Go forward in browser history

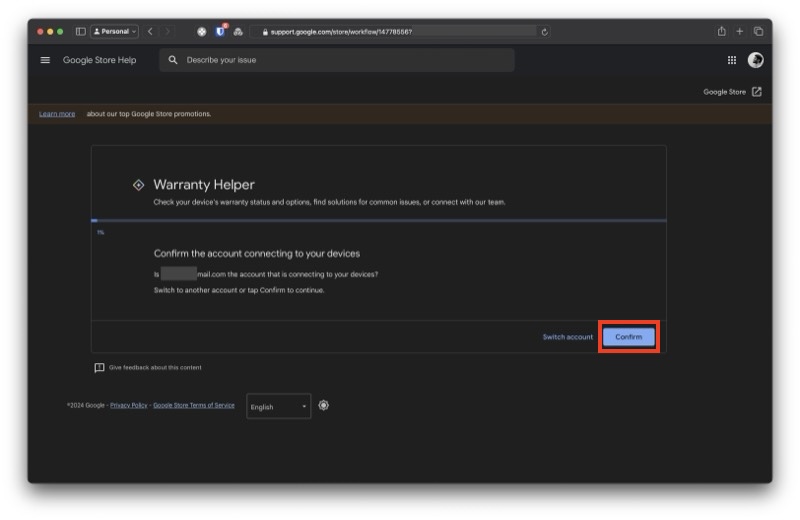tap(167, 32)
